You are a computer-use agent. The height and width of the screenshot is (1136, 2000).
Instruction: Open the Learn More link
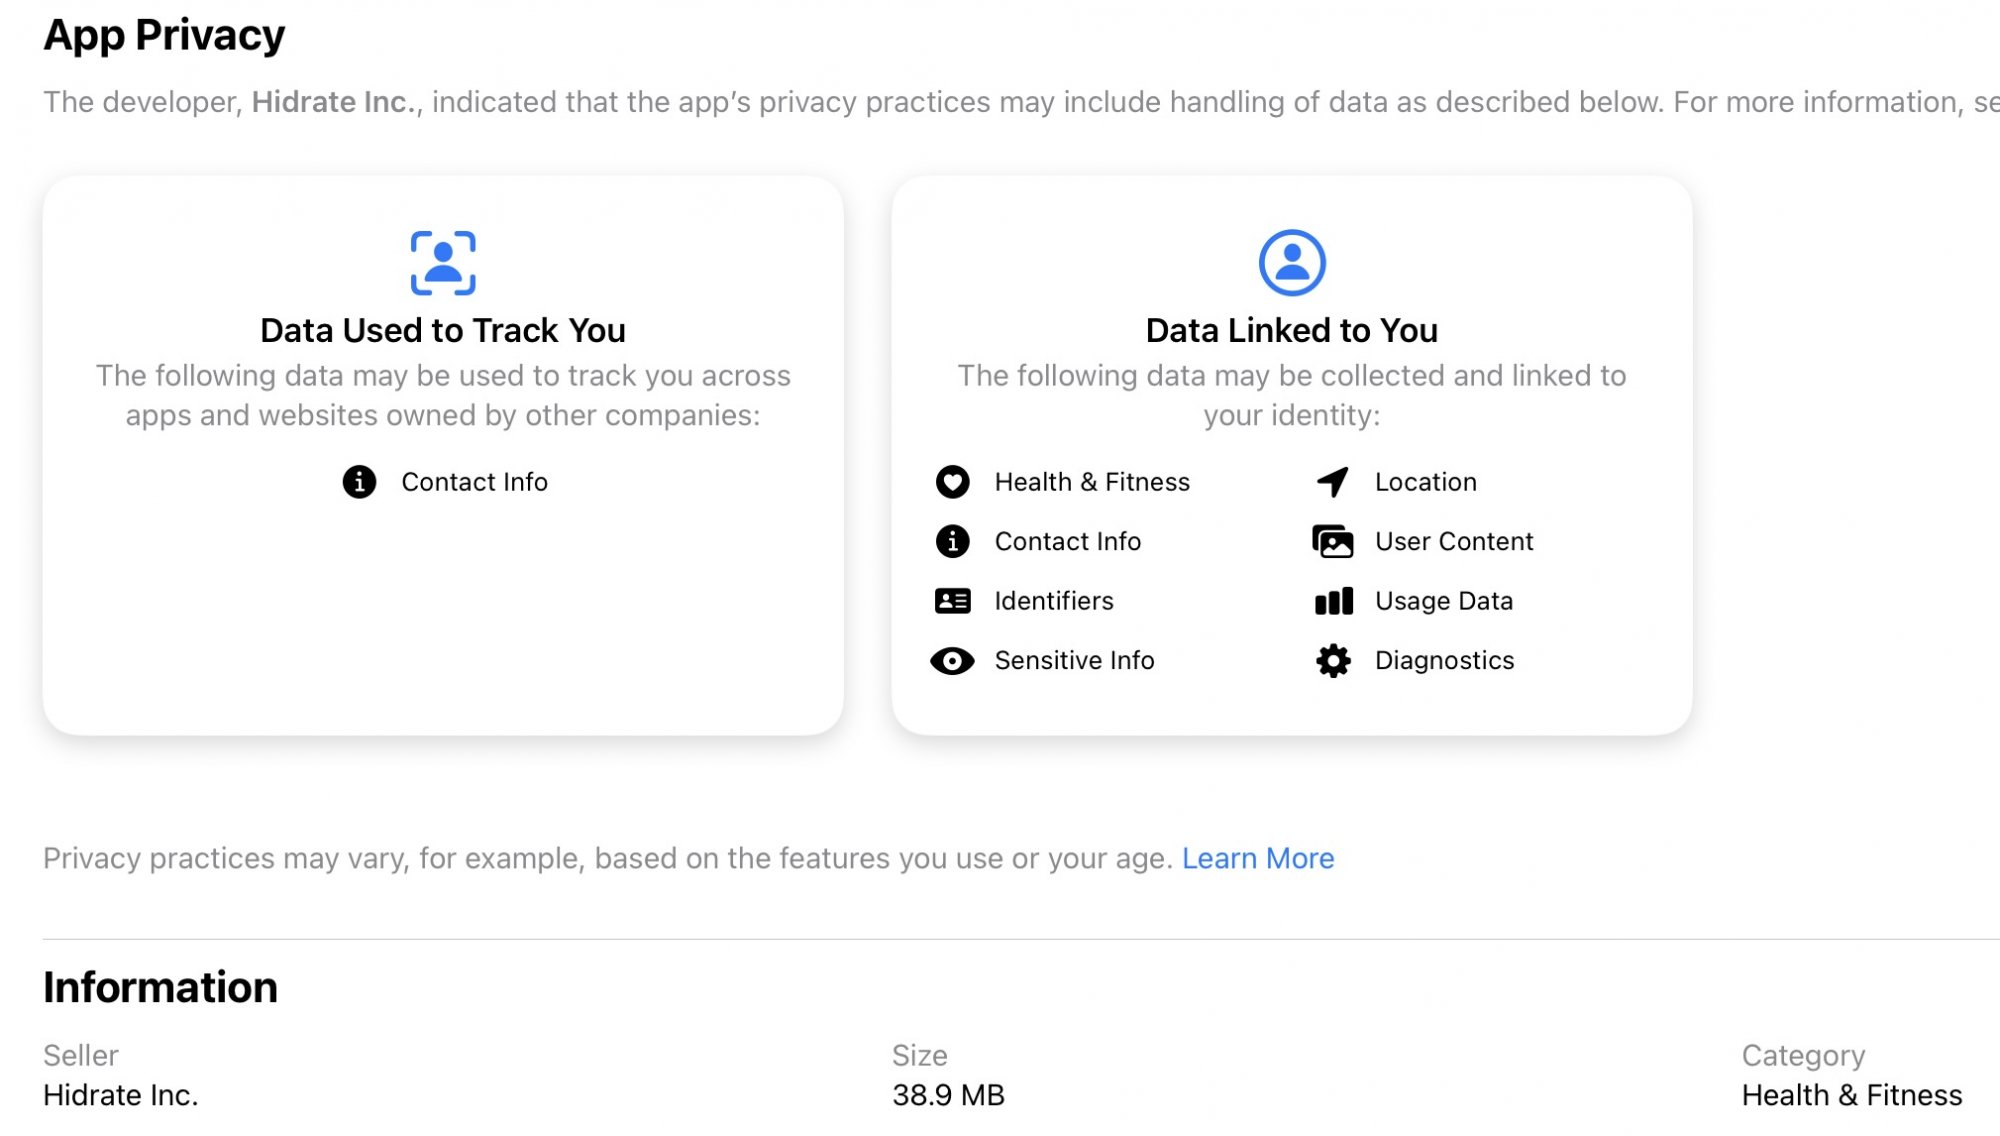(x=1258, y=858)
